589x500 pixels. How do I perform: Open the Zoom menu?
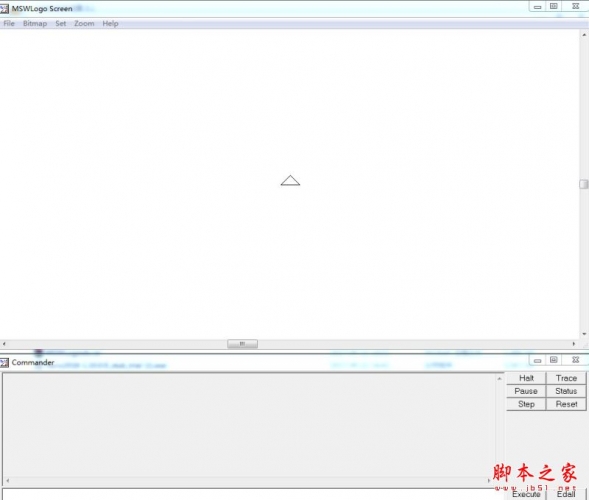[x=84, y=23]
